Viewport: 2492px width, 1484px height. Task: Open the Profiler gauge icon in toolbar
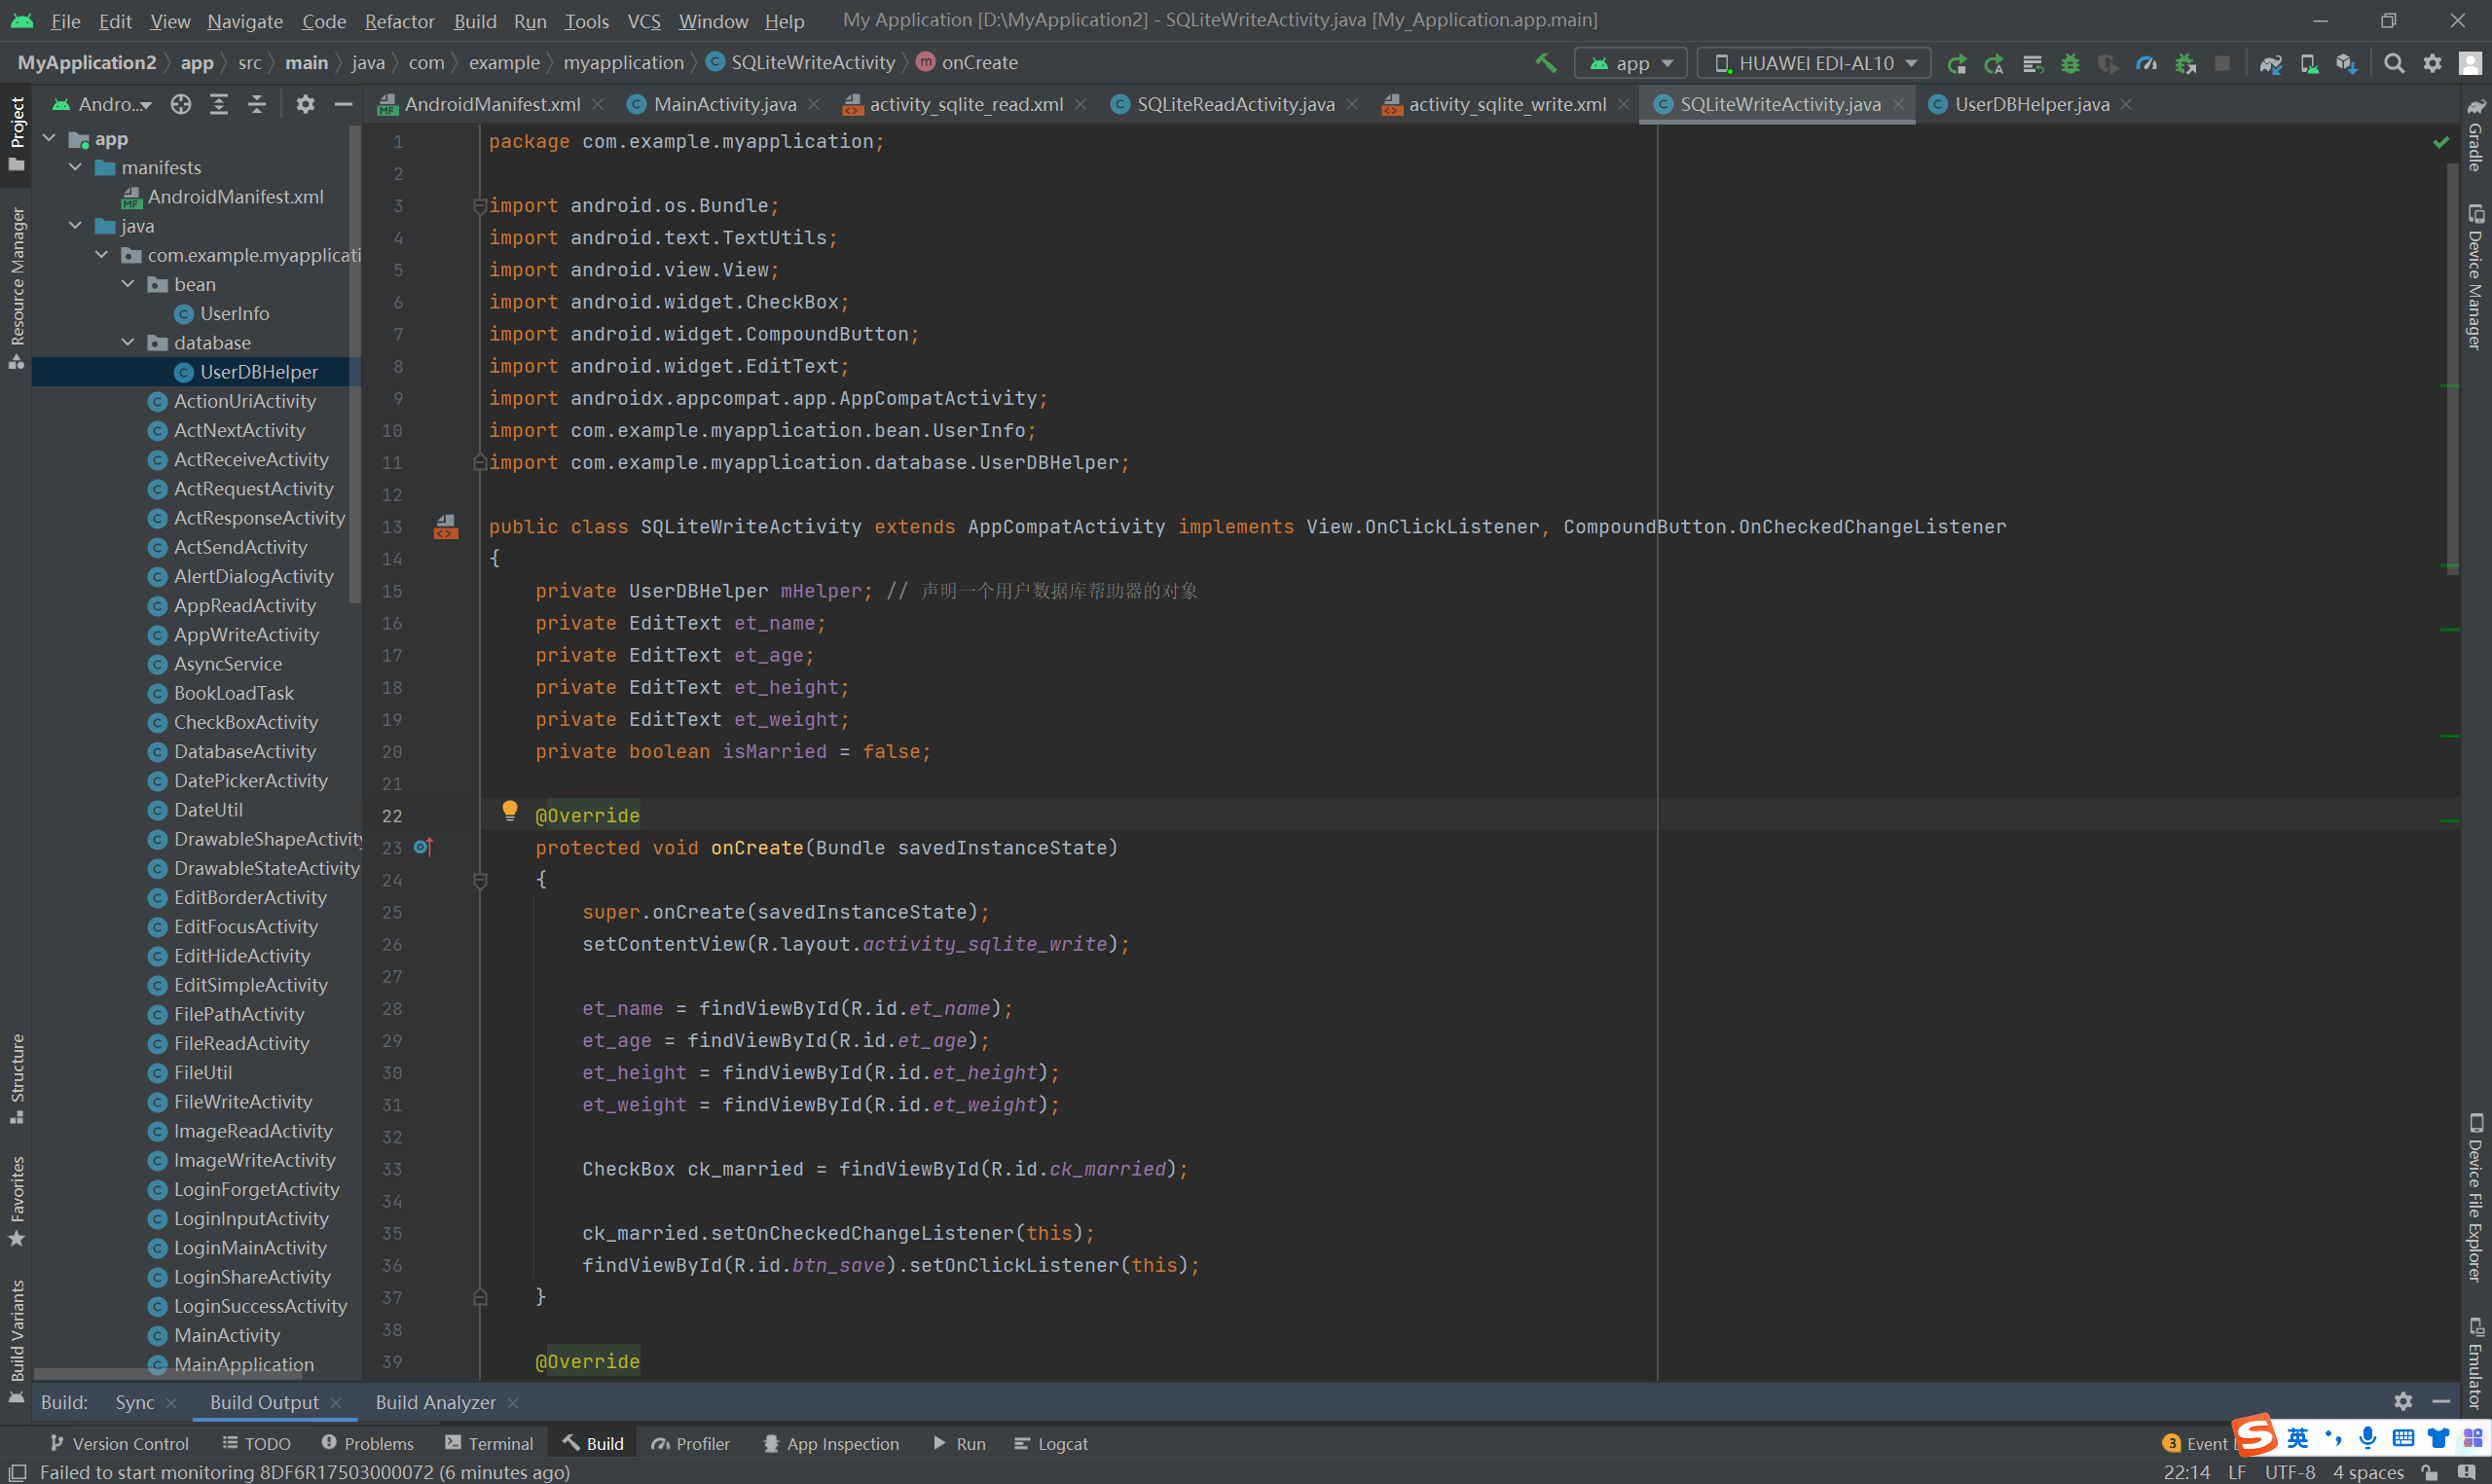click(x=2146, y=63)
